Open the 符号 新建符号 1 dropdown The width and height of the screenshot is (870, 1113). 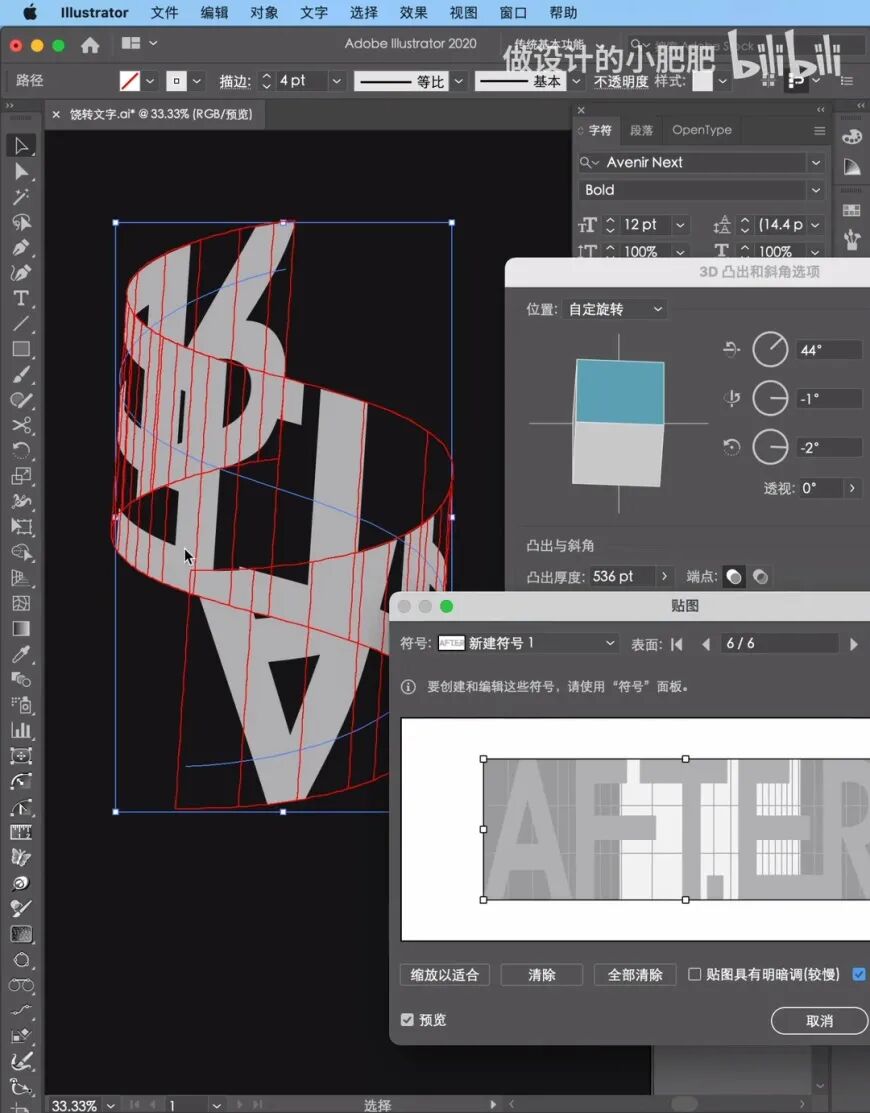527,643
